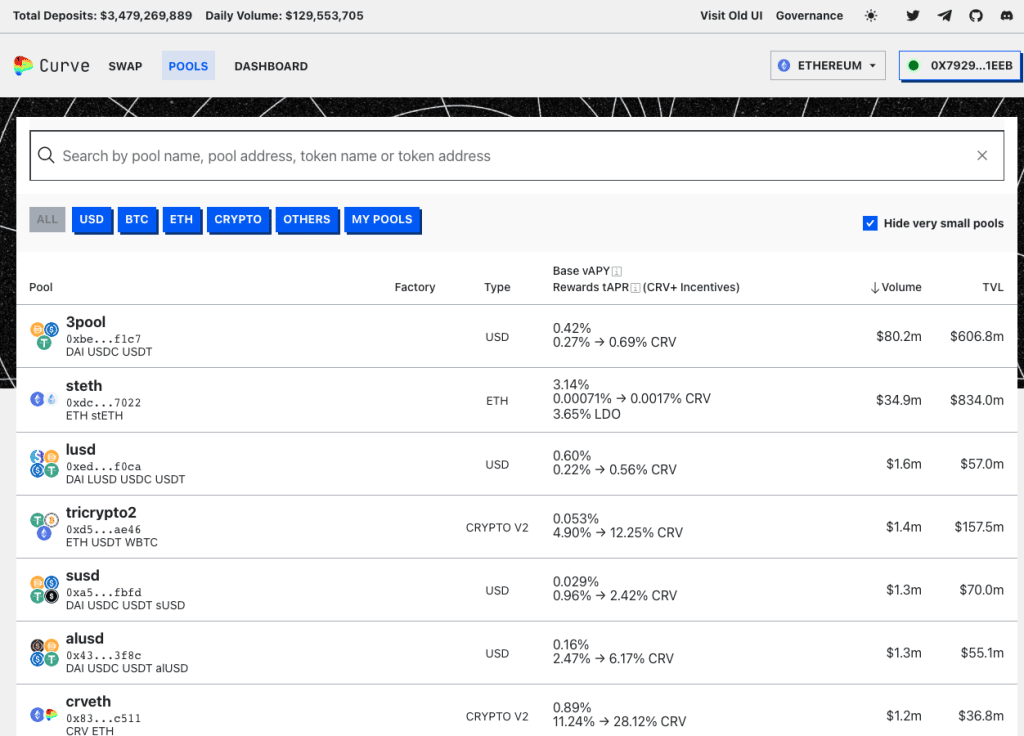This screenshot has width=1024, height=736.
Task: Open the lusd pool name
Action: point(80,449)
